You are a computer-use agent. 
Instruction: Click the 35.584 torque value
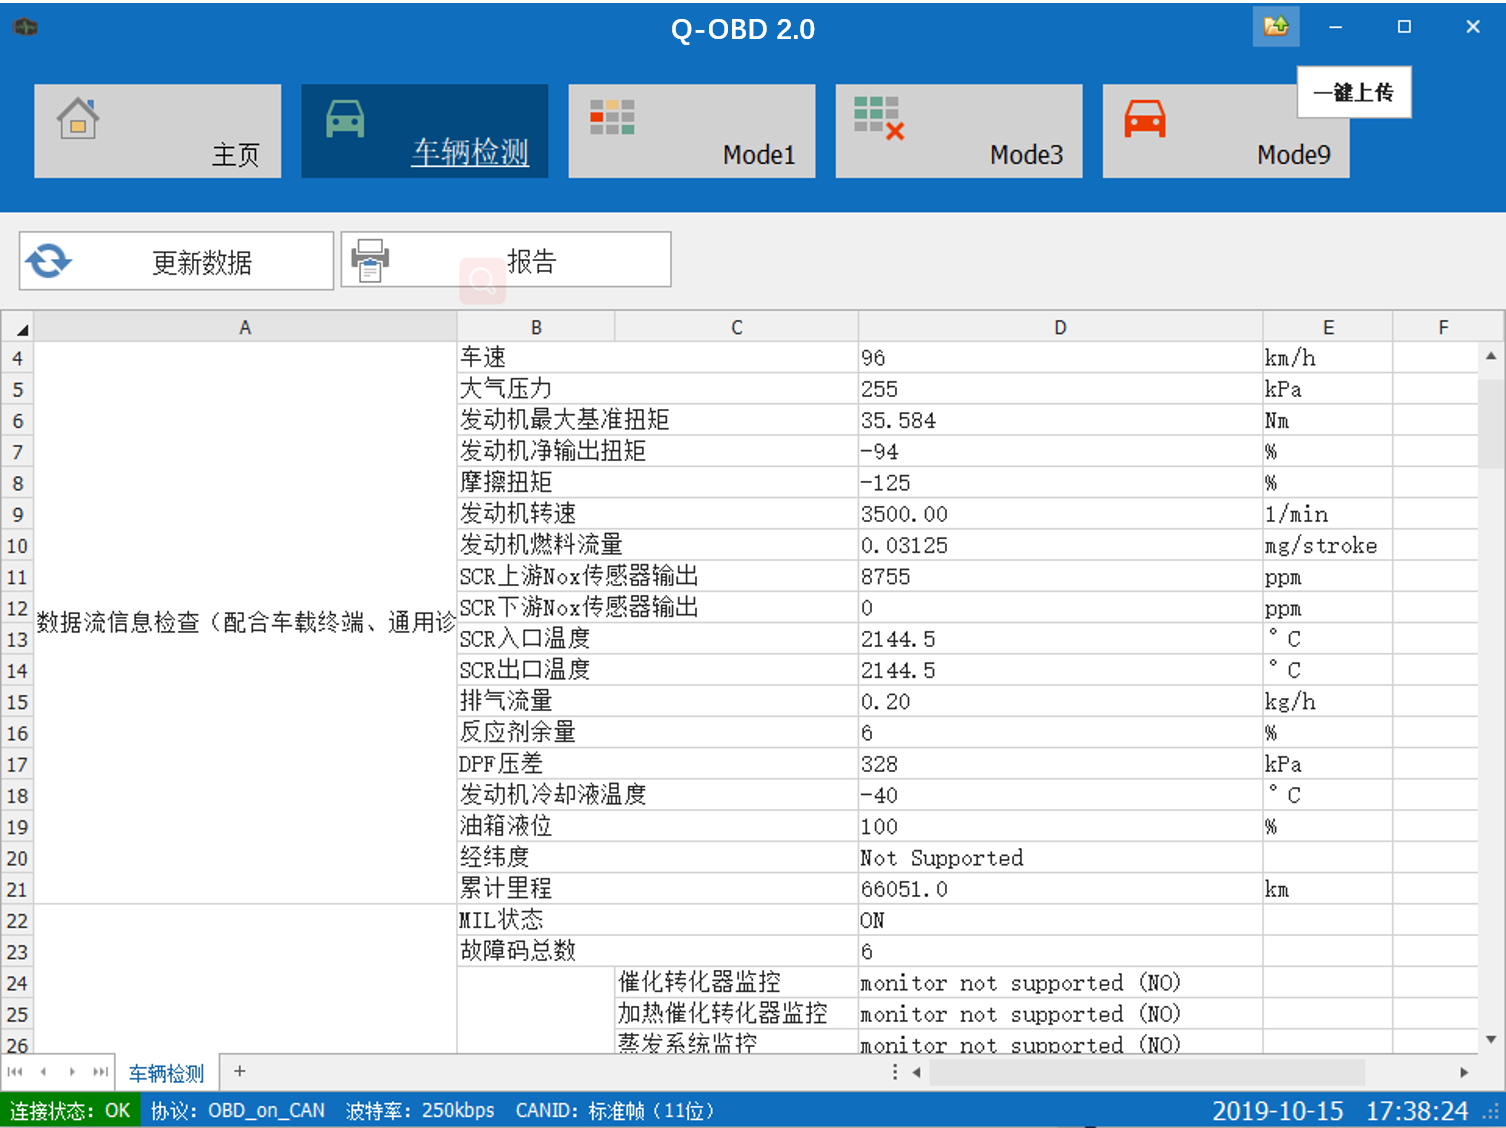pyautogui.click(x=1060, y=420)
